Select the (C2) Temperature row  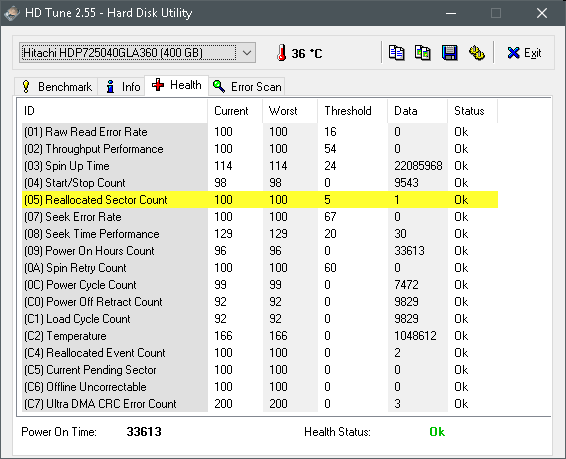tap(260, 336)
